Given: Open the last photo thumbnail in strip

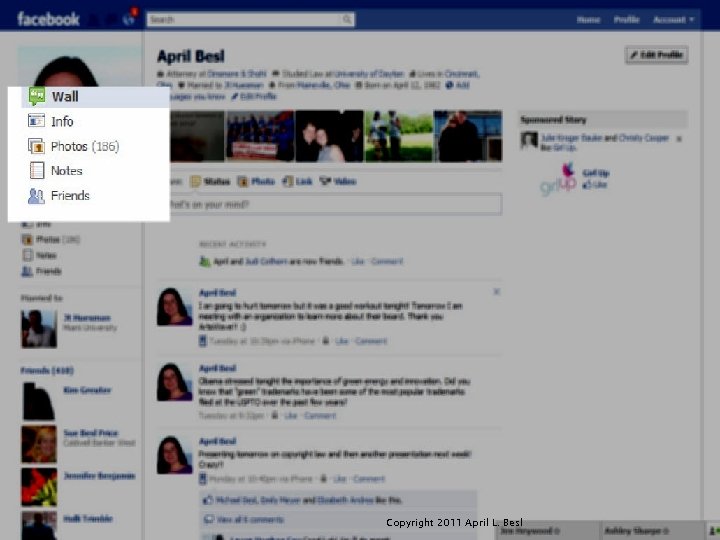Looking at the screenshot, I should (468, 136).
